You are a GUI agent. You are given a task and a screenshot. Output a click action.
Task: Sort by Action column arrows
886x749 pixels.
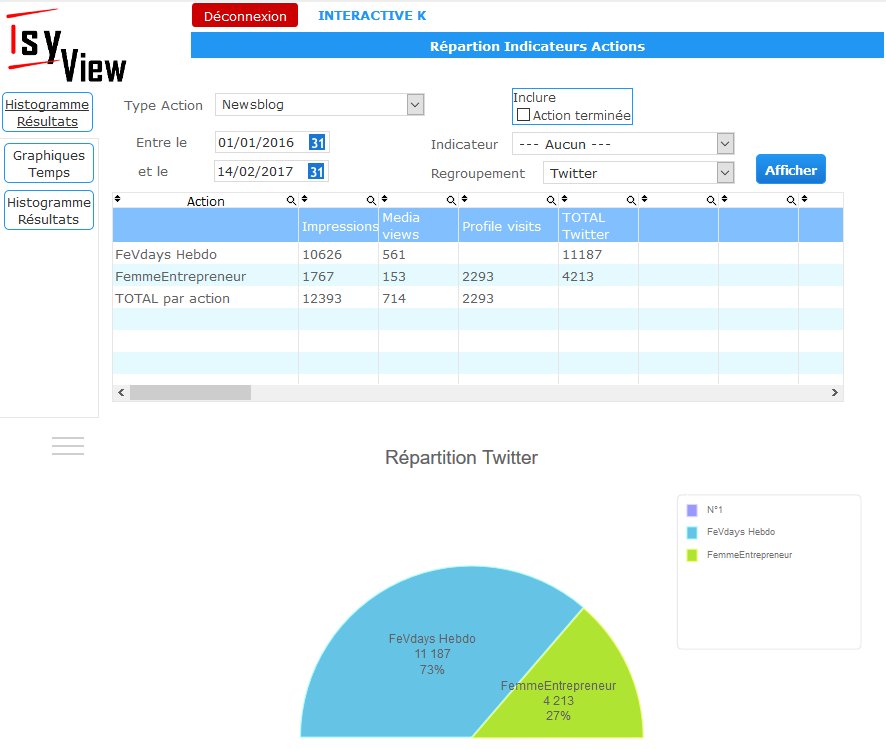pos(118,198)
